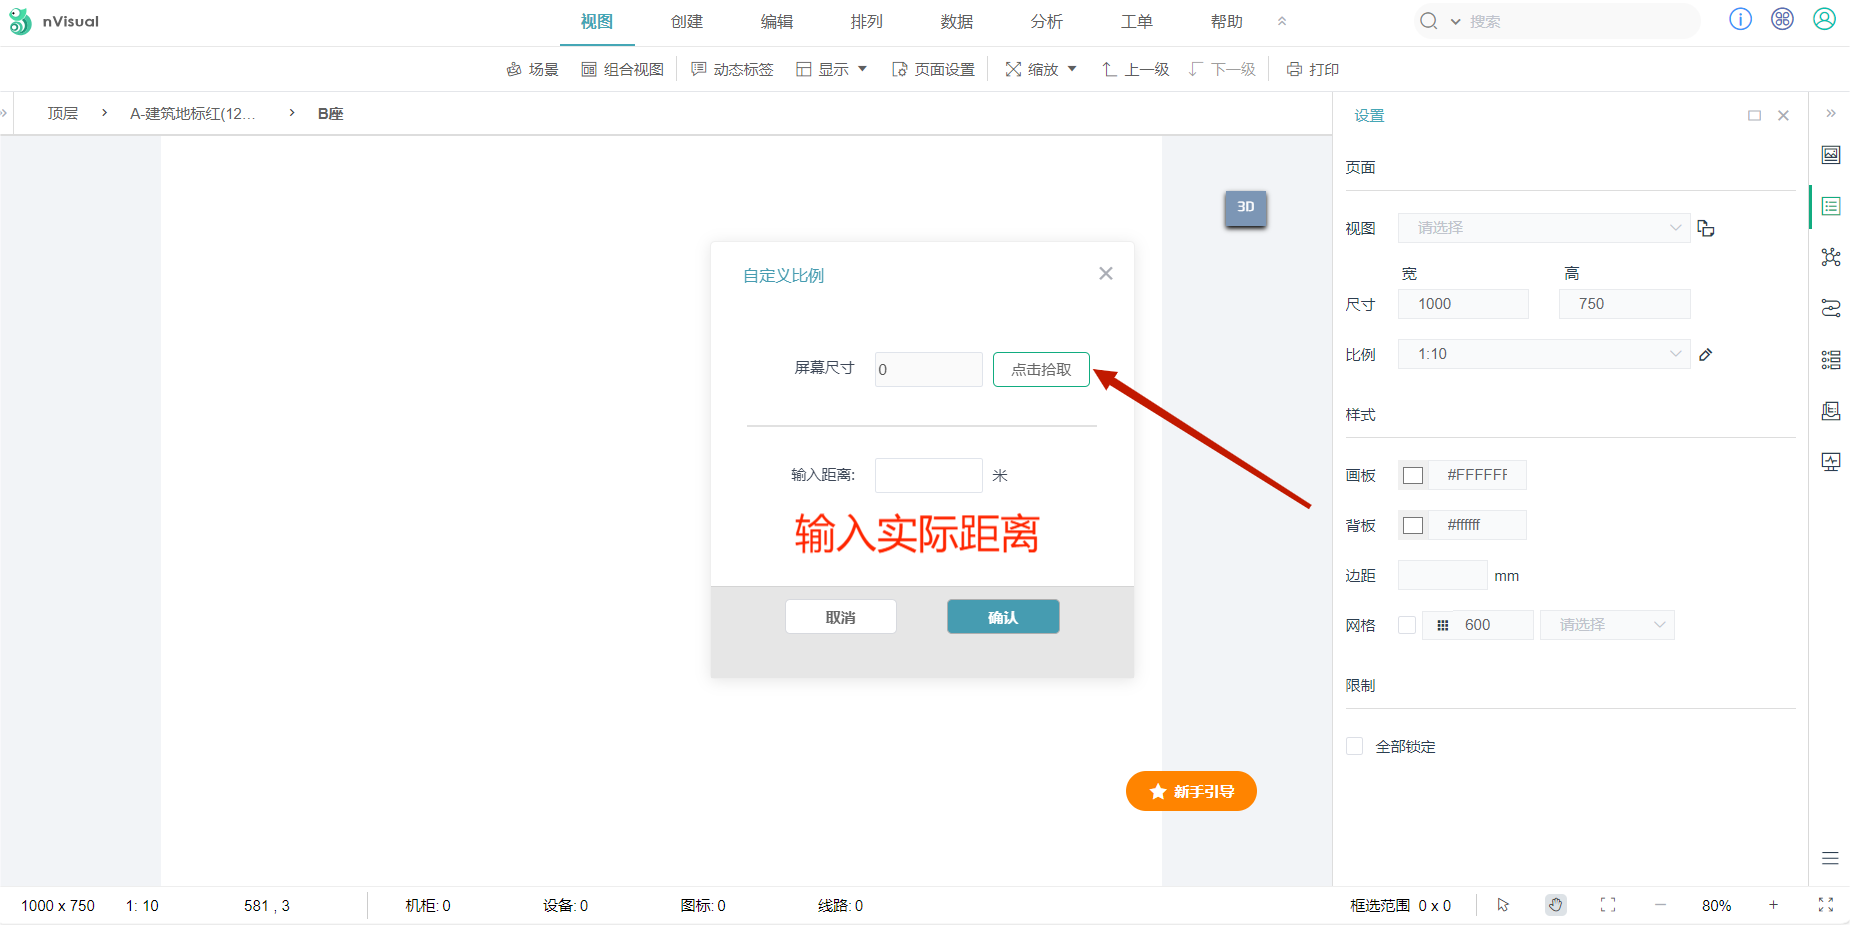Open the settings list icon in right sidebar
The image size is (1850, 925).
(1831, 206)
